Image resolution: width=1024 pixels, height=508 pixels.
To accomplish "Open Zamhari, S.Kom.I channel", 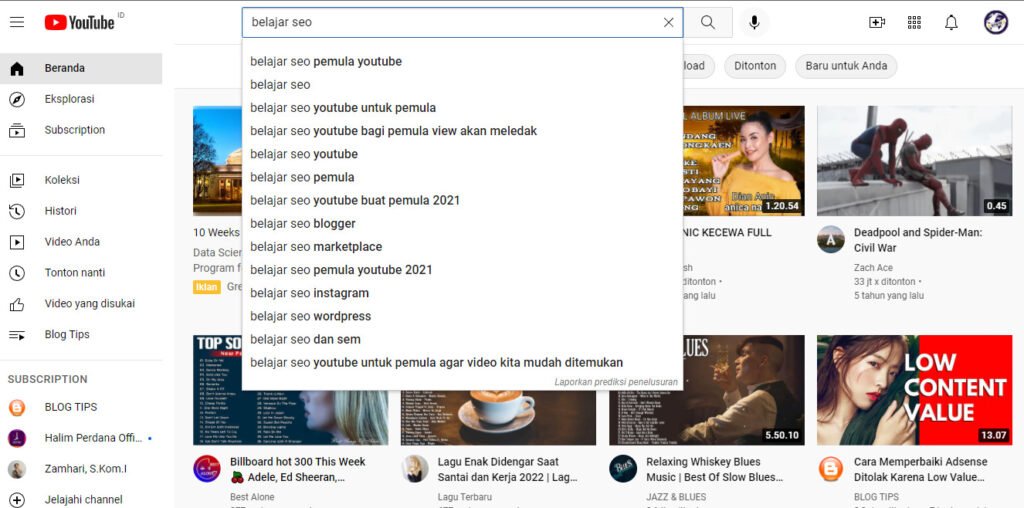I will click(81, 469).
